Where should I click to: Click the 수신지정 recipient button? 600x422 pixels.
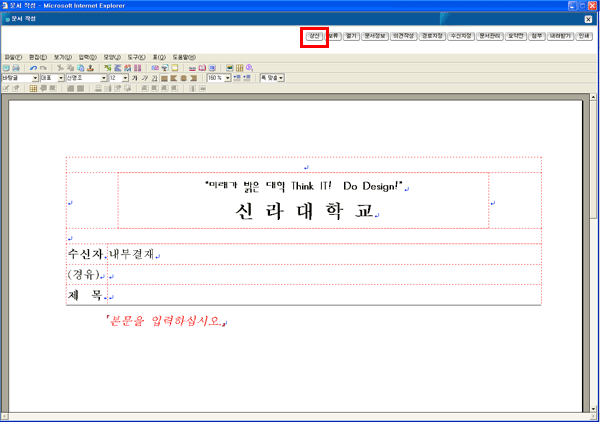pyautogui.click(x=461, y=36)
